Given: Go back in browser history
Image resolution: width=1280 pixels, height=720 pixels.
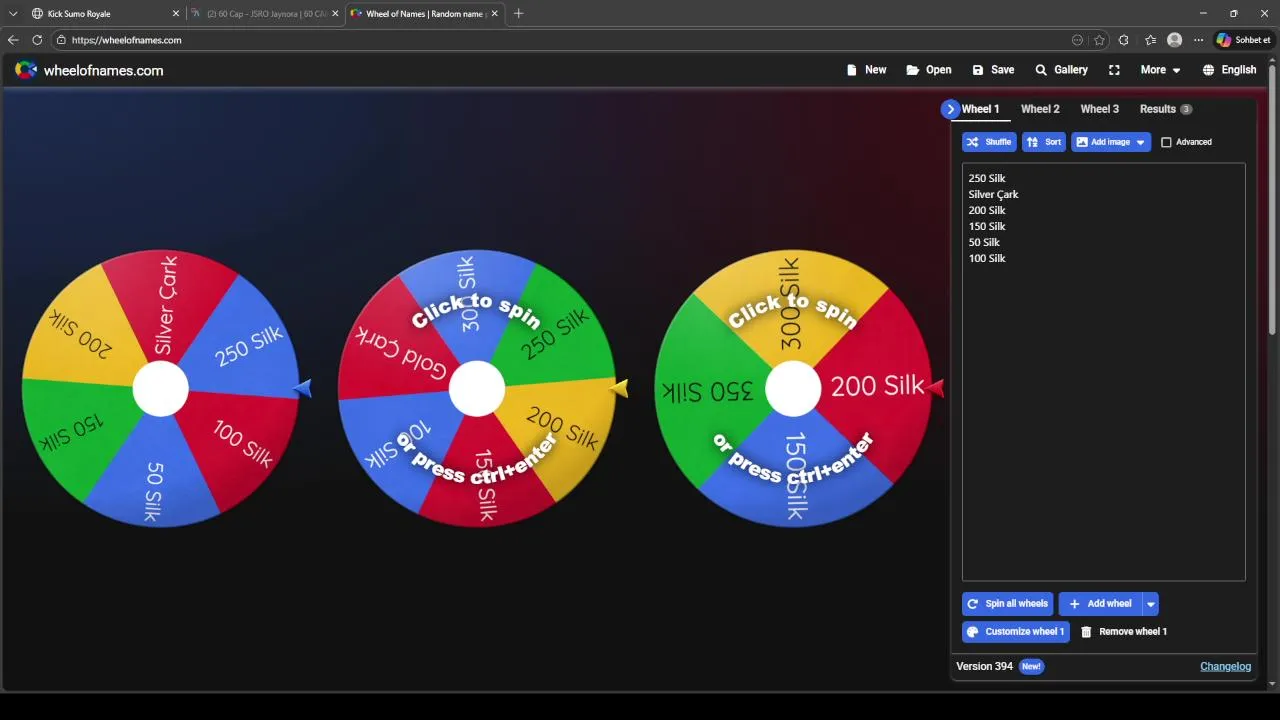Looking at the screenshot, I should tap(13, 40).
